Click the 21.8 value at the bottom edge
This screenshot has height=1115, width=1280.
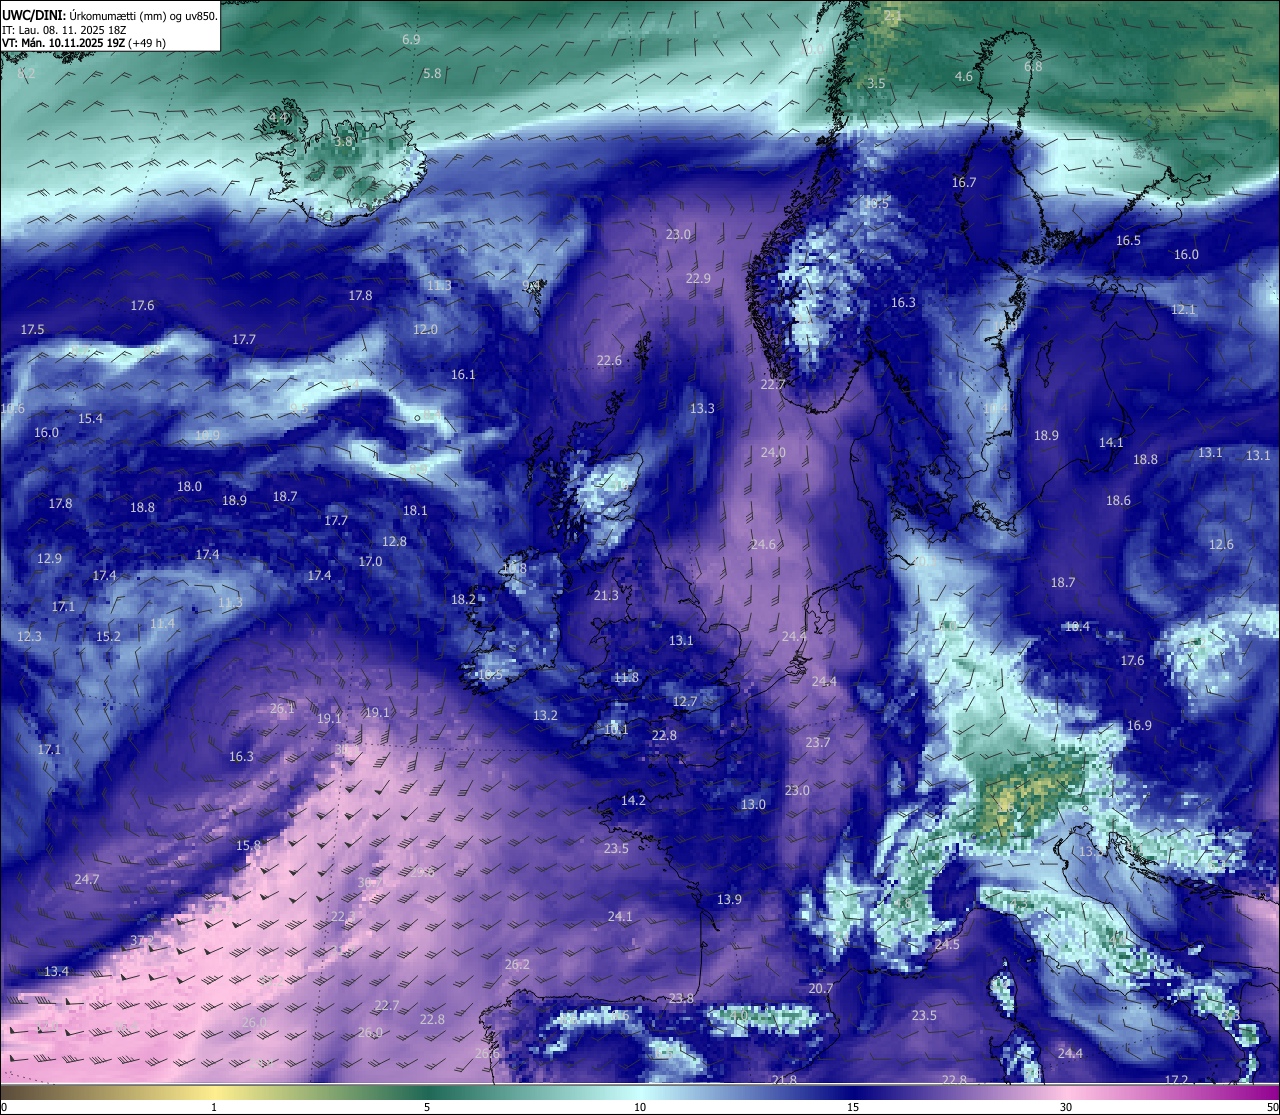pos(785,1080)
